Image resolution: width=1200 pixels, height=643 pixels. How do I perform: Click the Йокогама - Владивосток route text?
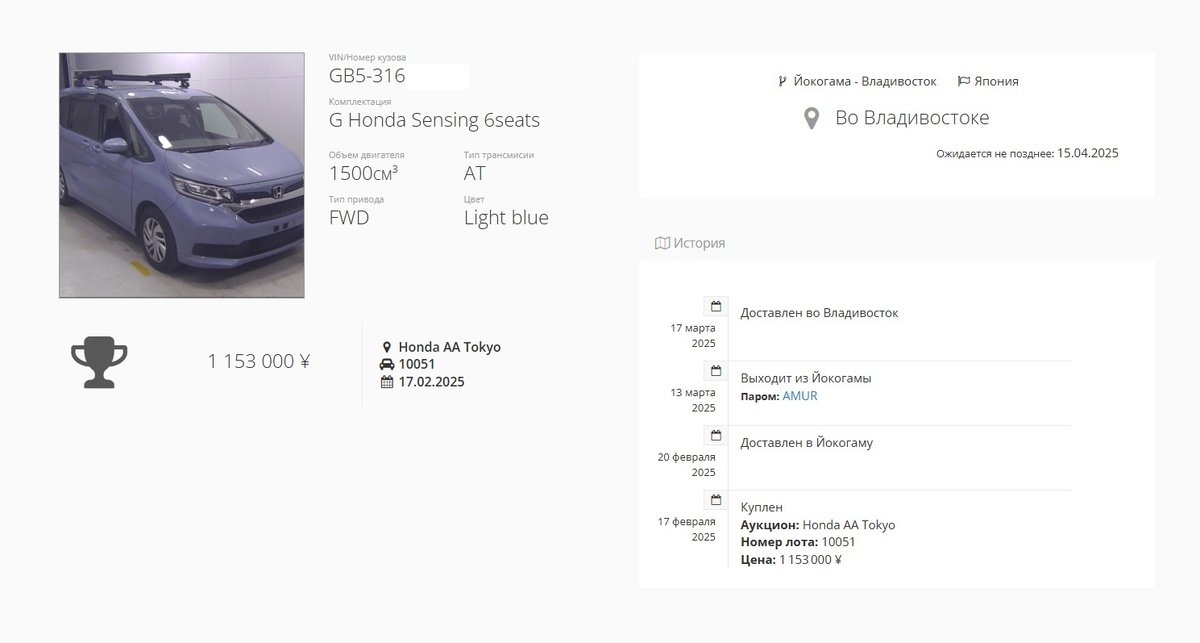point(865,81)
